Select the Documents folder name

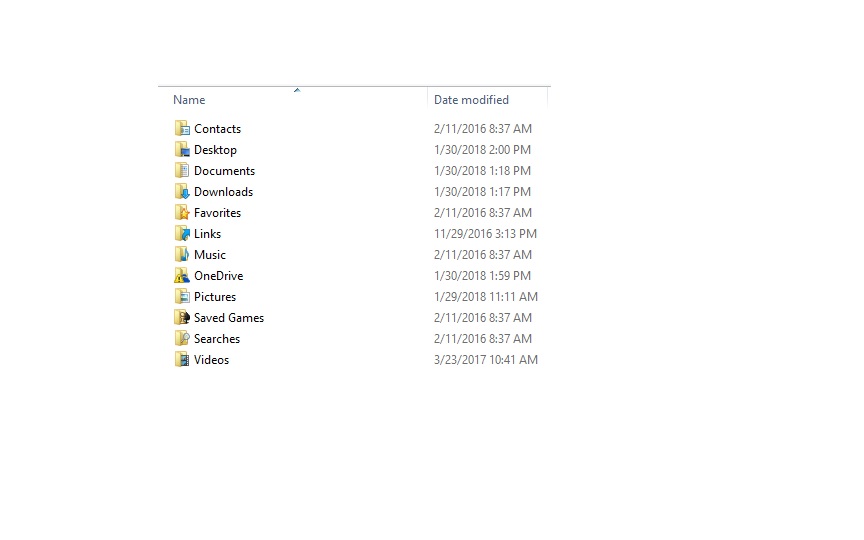pos(224,171)
